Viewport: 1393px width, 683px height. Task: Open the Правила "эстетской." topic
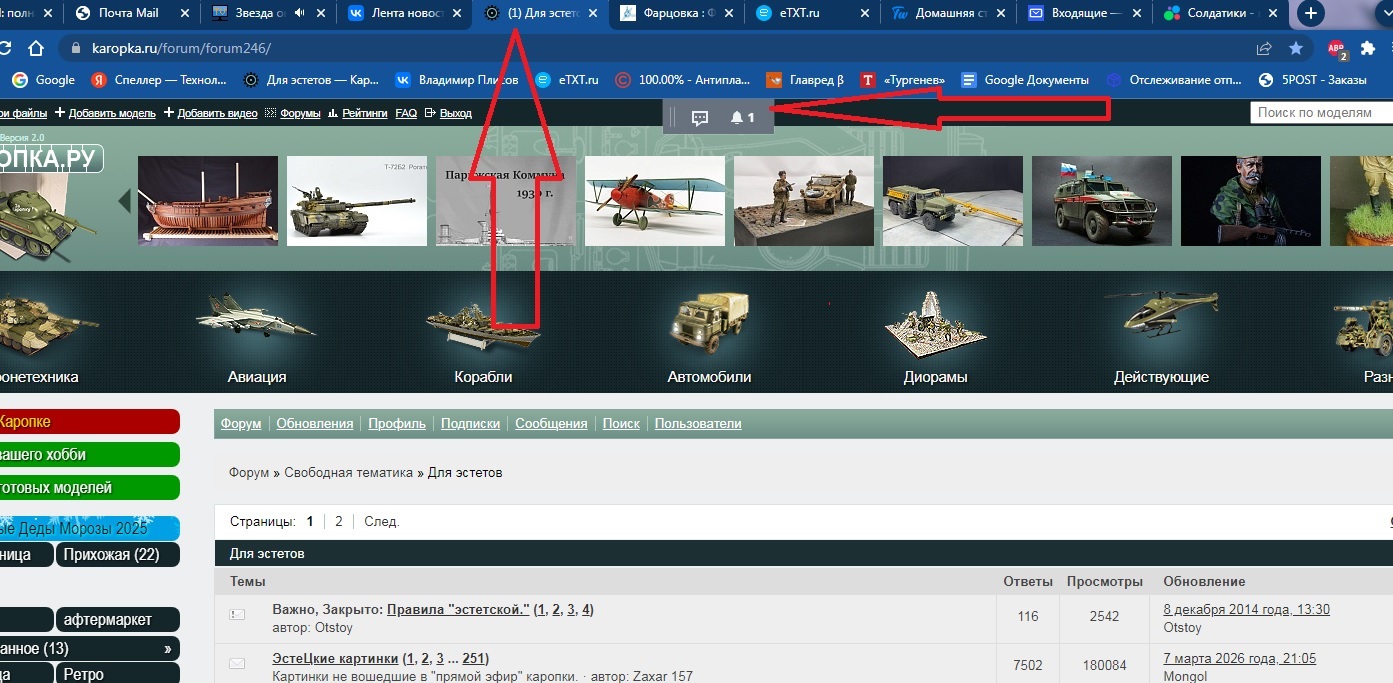[458, 609]
